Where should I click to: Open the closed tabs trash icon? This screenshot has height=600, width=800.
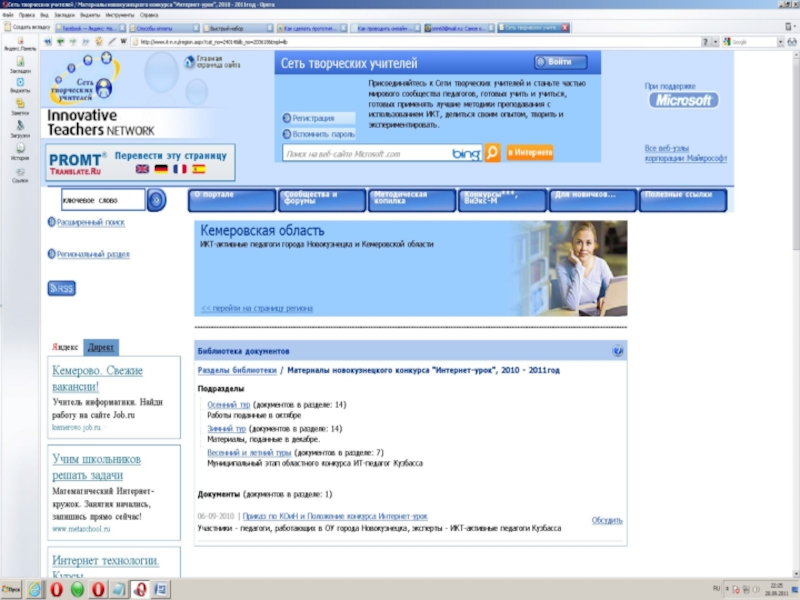(x=790, y=27)
